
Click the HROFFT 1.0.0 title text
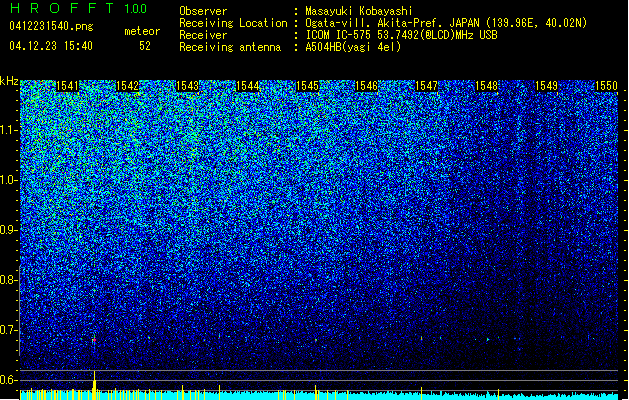tap(79, 8)
